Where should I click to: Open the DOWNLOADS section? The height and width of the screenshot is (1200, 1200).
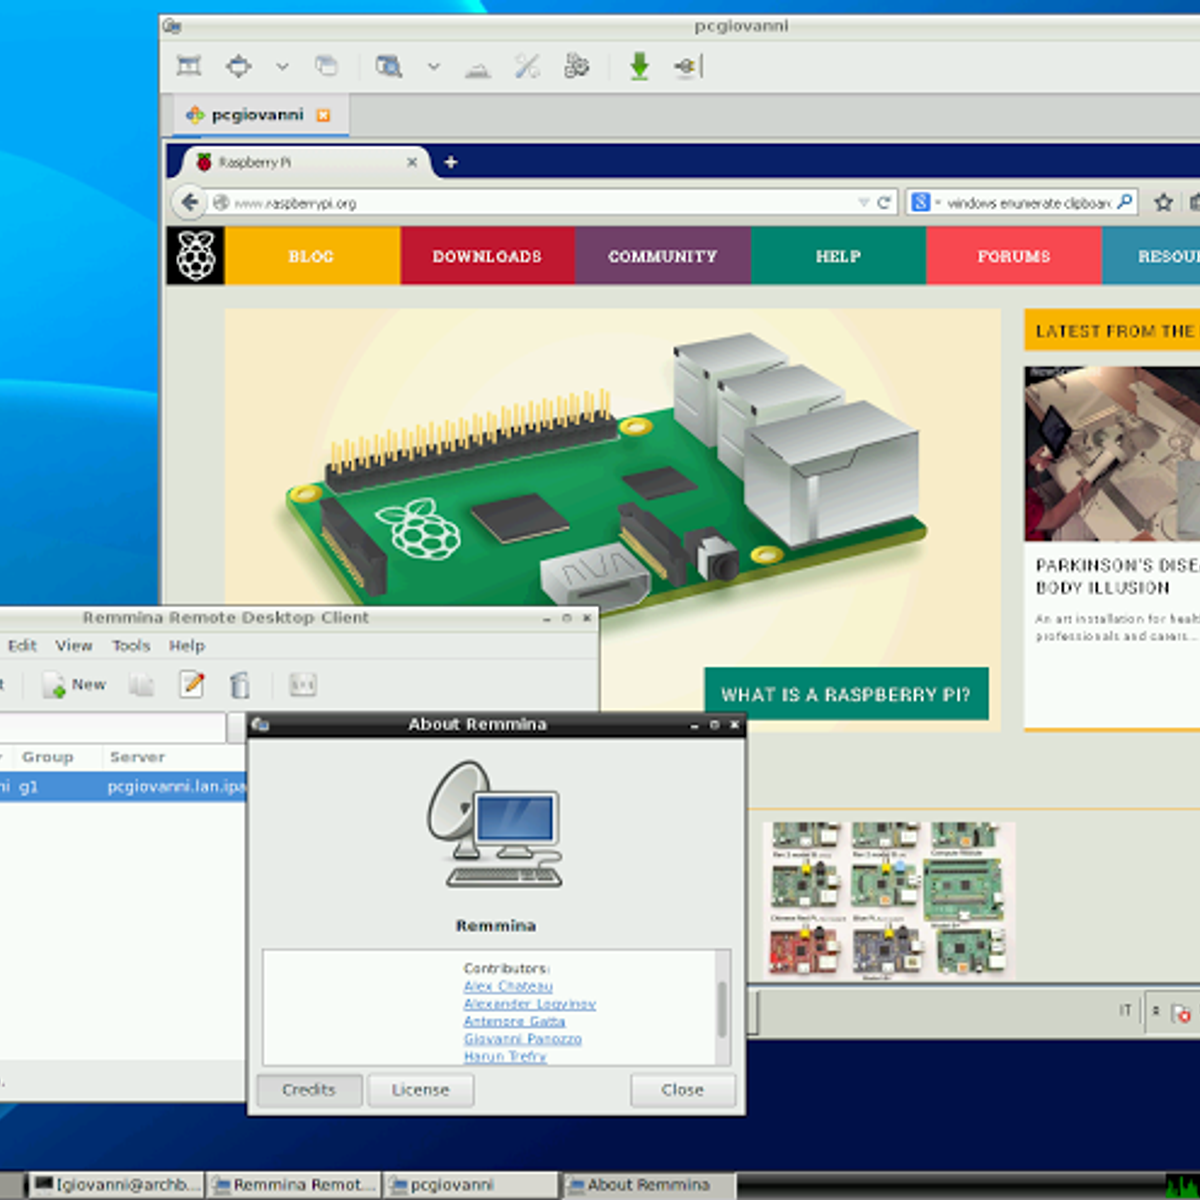488,256
